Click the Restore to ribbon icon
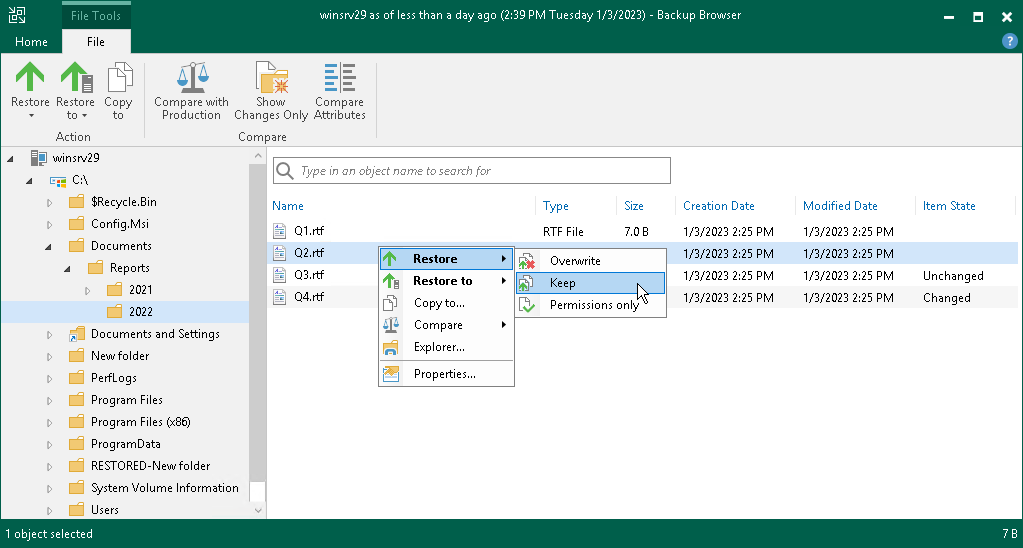1023x548 pixels. tap(76, 77)
